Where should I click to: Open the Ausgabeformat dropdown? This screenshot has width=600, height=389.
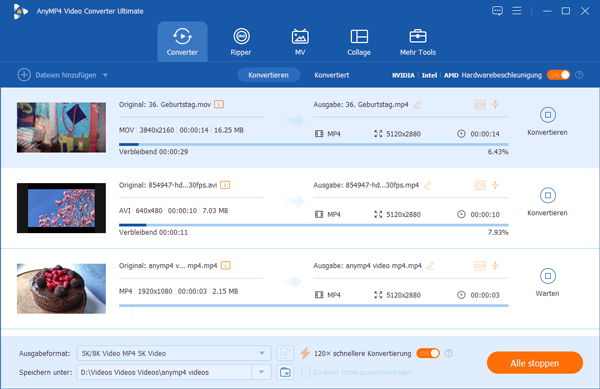coord(174,353)
